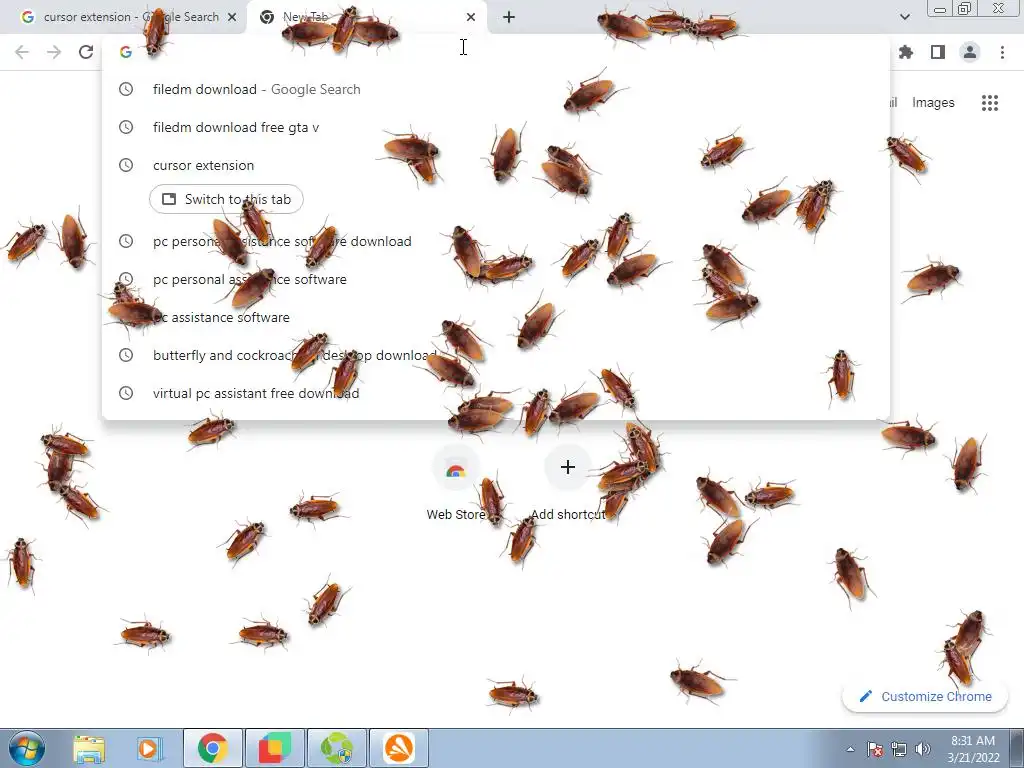
Task: Open the Google apps grid
Action: pos(990,103)
